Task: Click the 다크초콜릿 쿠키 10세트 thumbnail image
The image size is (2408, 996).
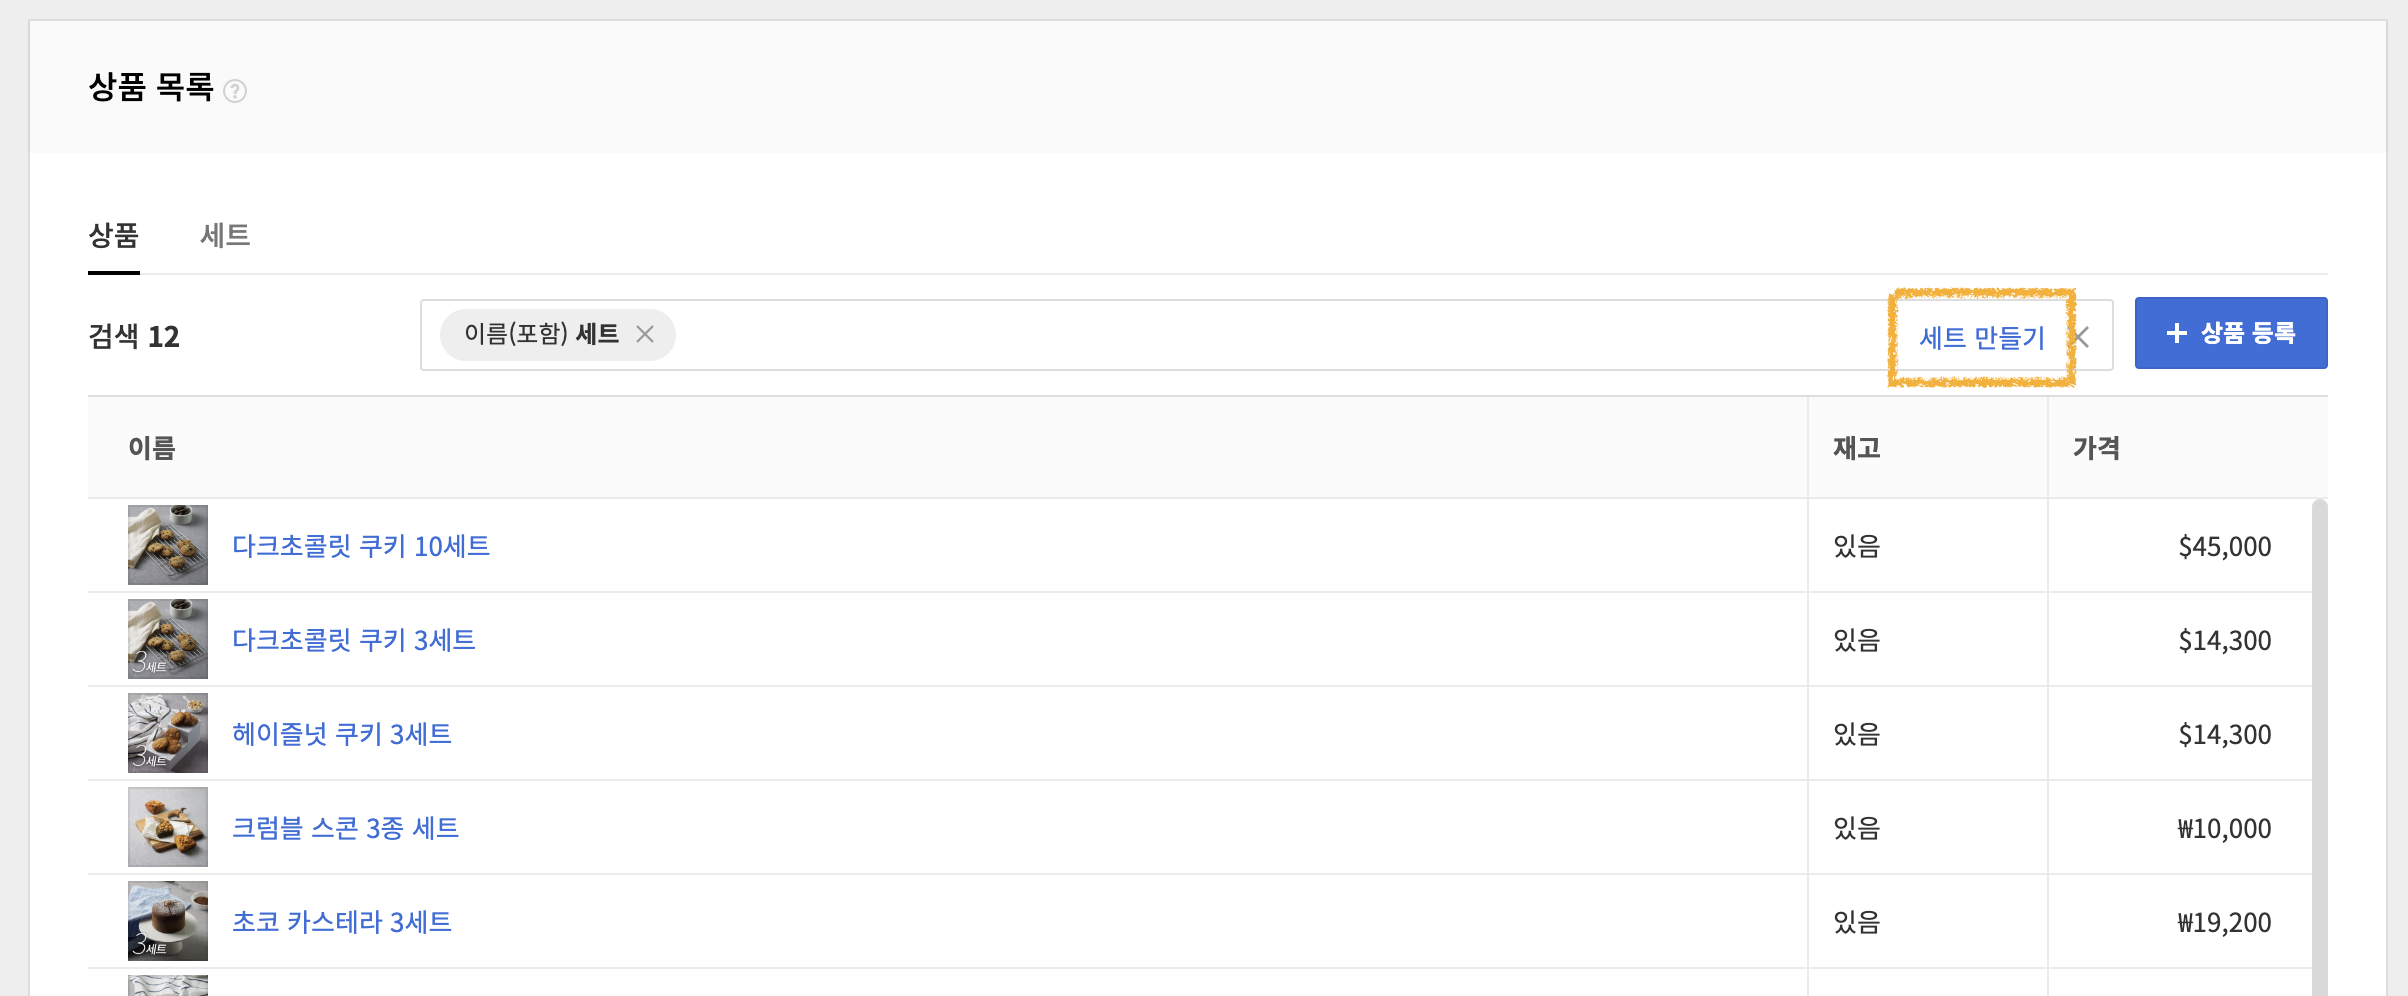Action: pyautogui.click(x=168, y=545)
